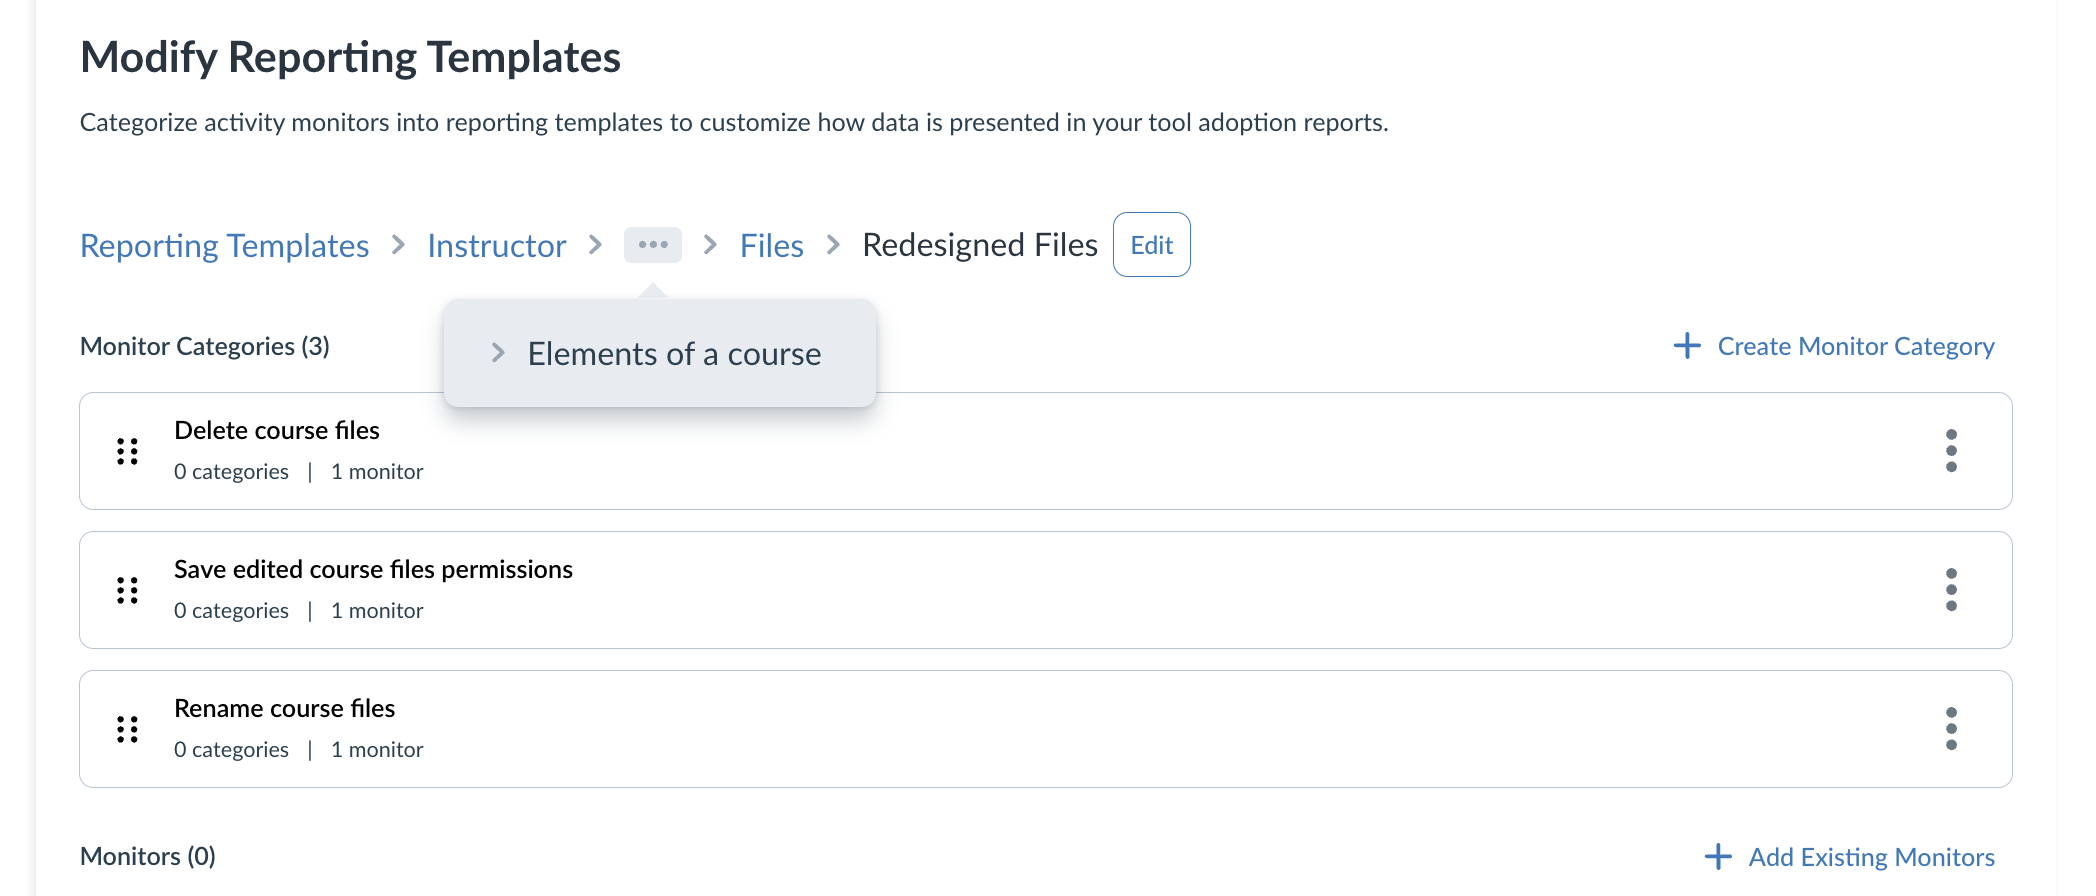Click Create Monitor Category
Image resolution: width=2096 pixels, height=896 pixels.
tap(1856, 346)
